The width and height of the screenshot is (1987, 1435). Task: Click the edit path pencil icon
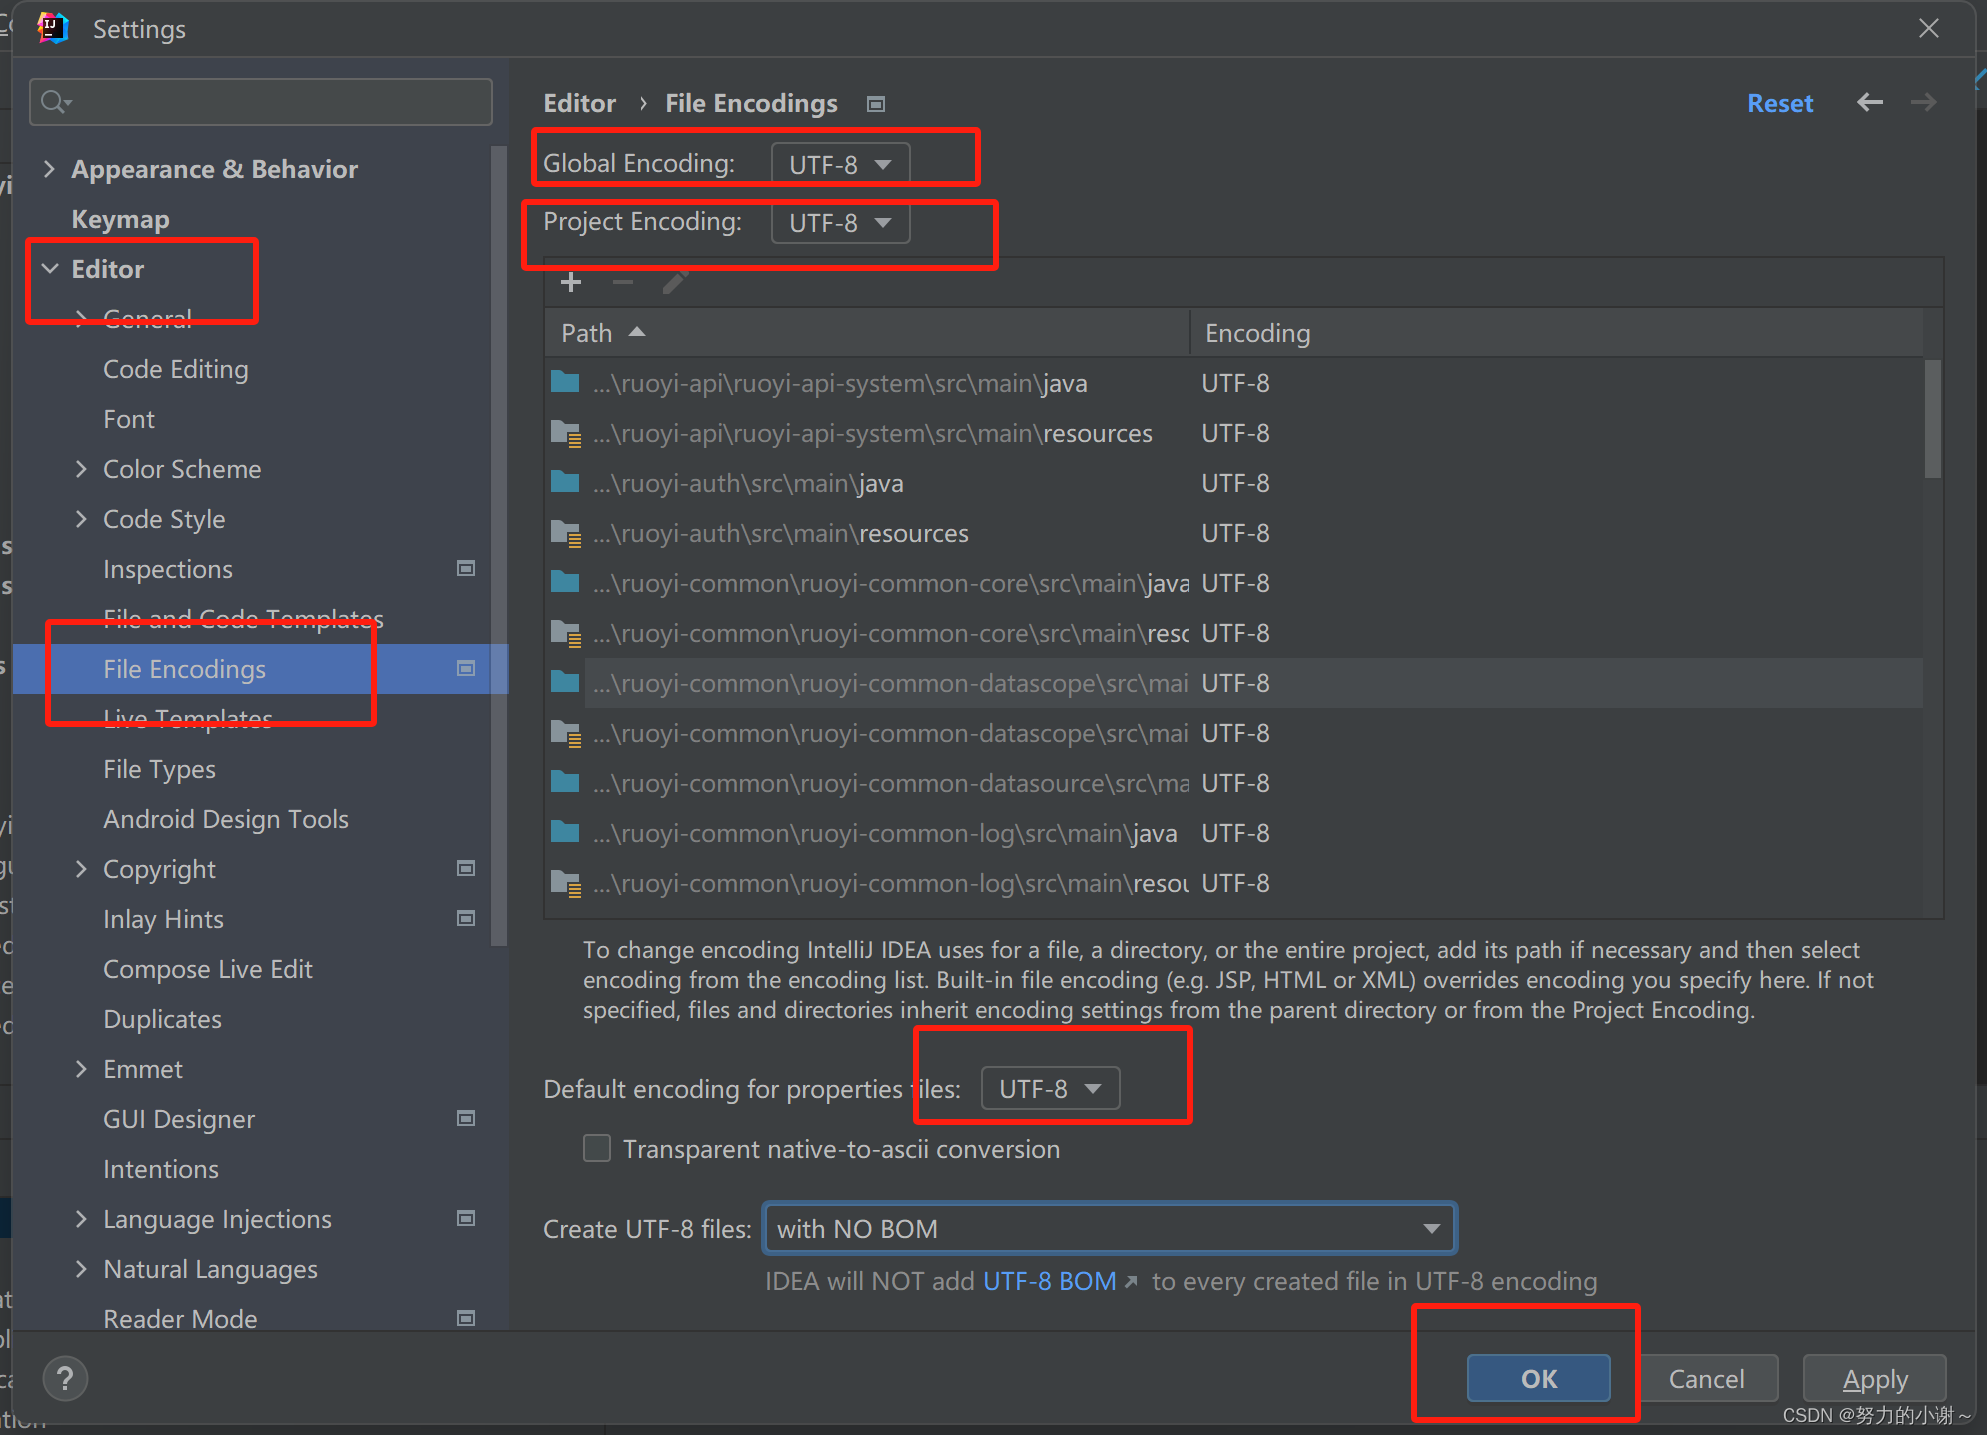pyautogui.click(x=675, y=282)
